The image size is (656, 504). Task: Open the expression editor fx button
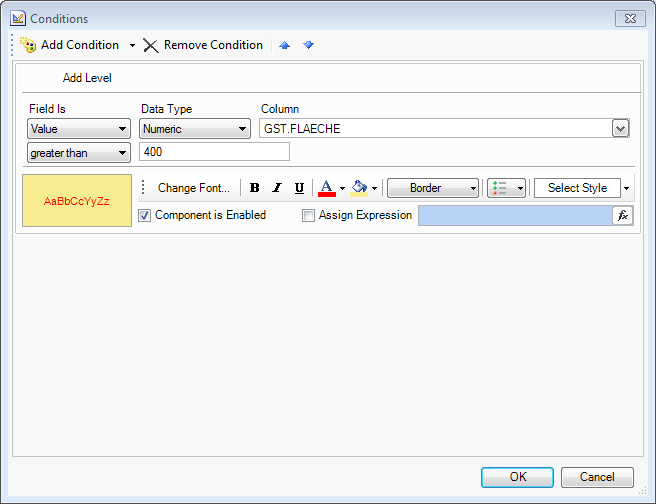[622, 215]
